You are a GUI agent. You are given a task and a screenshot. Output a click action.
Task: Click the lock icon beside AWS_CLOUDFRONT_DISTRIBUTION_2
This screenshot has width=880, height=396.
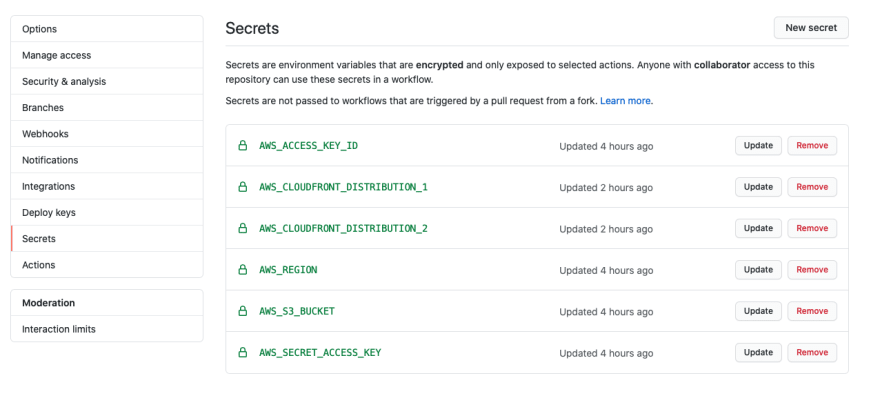[242, 228]
